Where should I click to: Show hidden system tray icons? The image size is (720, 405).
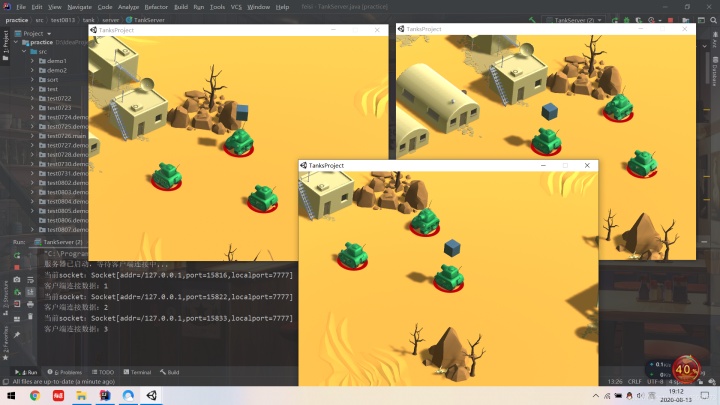[x=596, y=395]
